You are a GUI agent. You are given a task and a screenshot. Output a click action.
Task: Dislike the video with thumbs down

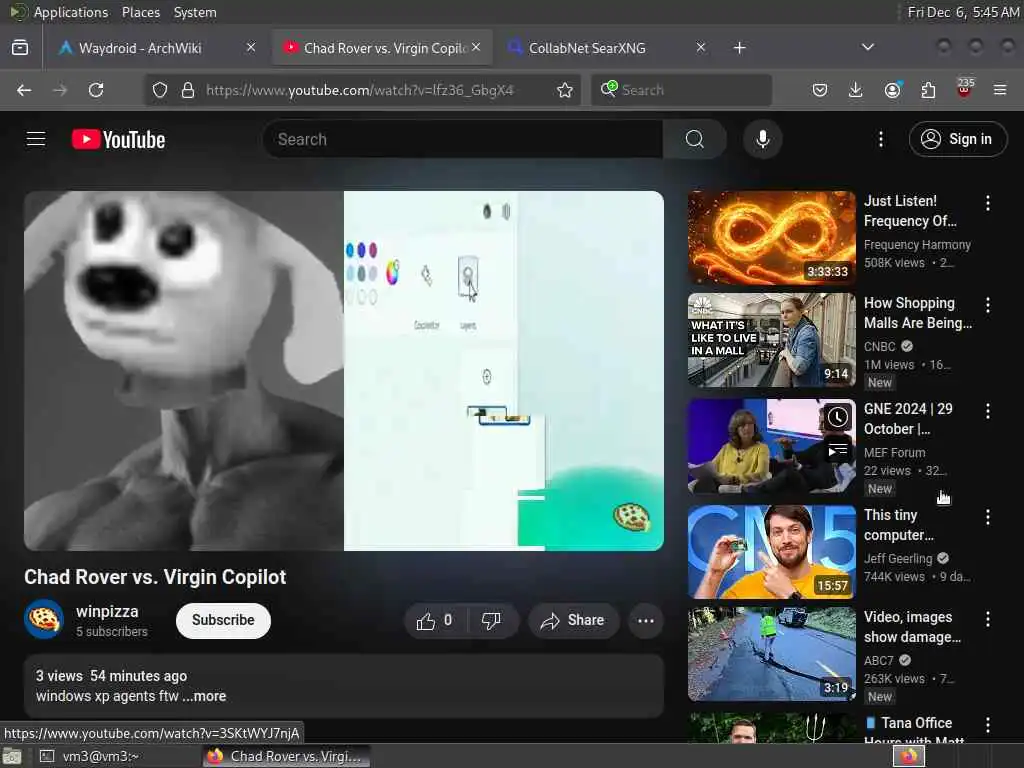491,620
